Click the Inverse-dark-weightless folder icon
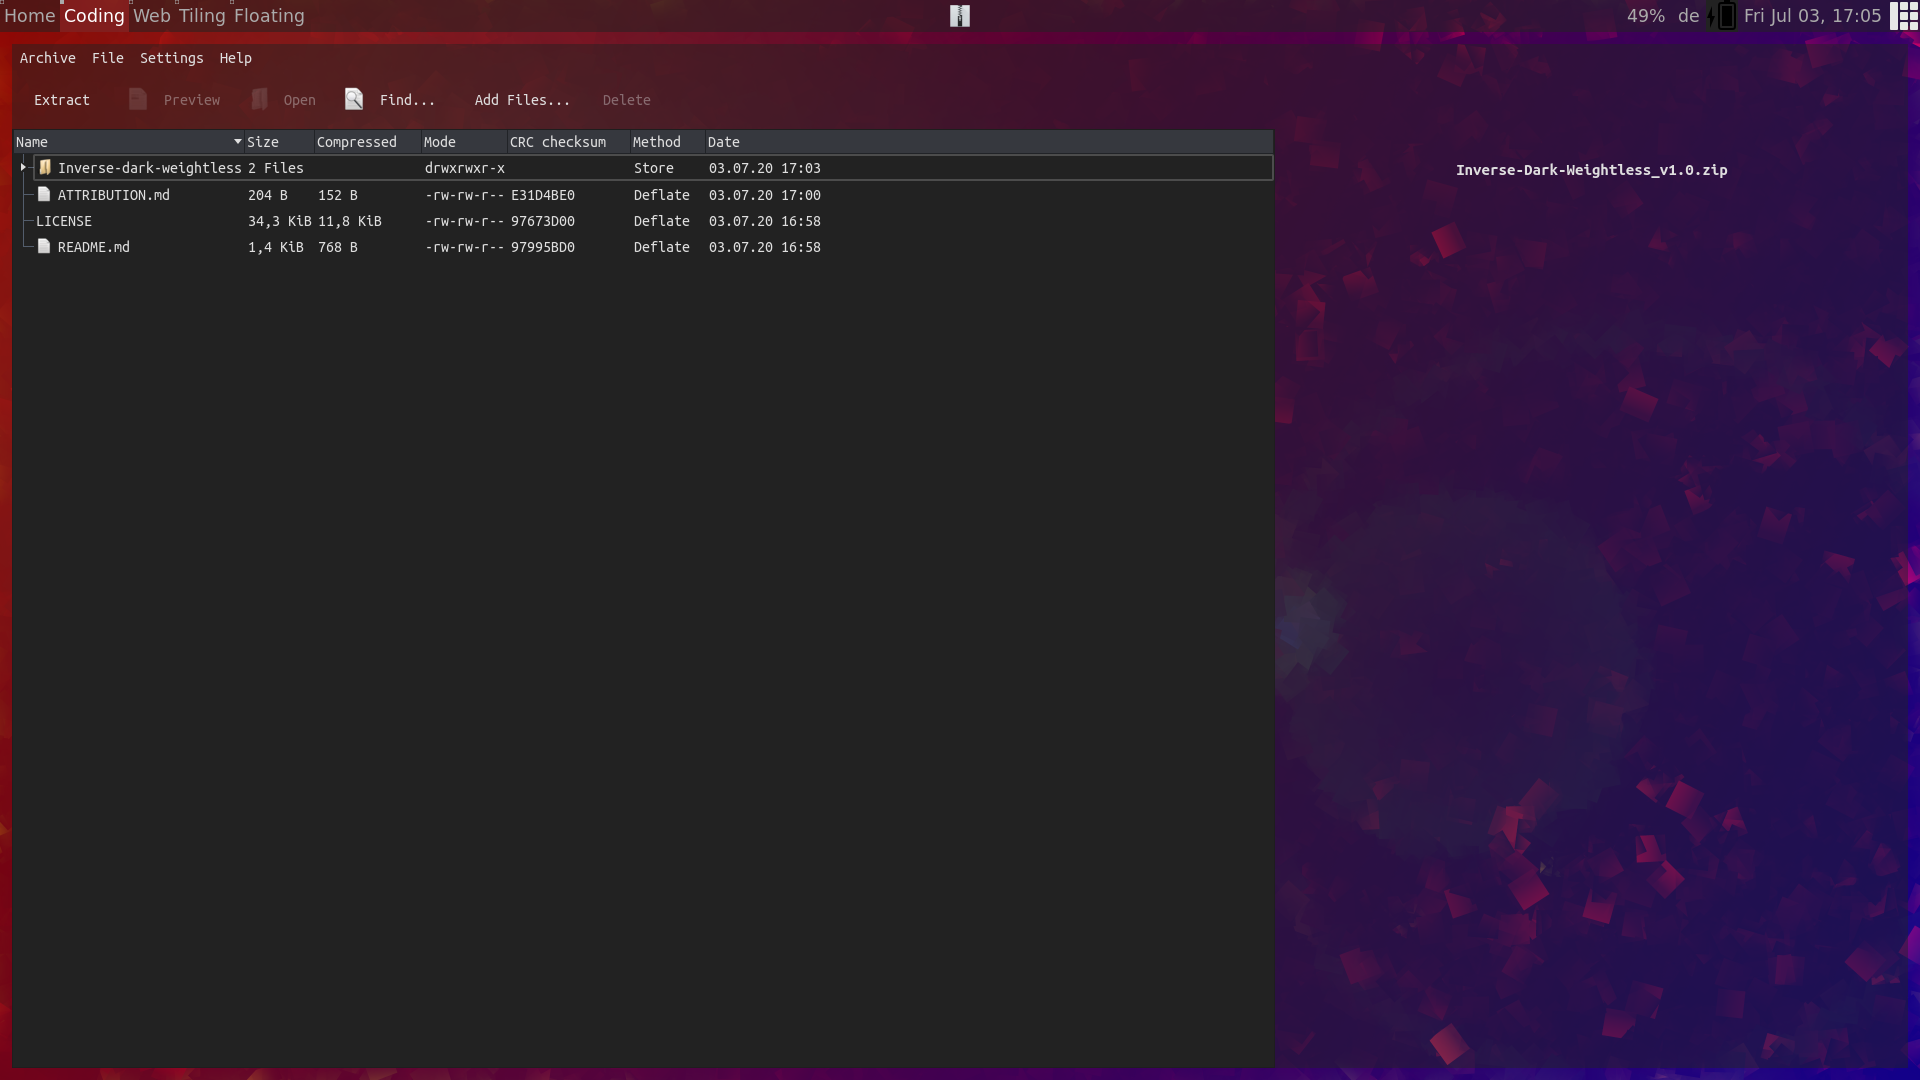The width and height of the screenshot is (1920, 1080). click(45, 168)
